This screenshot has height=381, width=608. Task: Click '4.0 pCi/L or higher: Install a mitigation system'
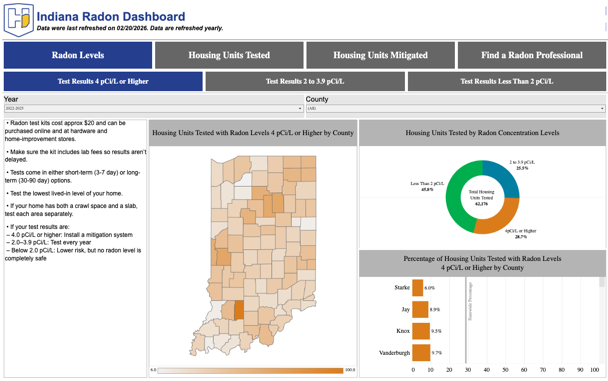(69, 235)
